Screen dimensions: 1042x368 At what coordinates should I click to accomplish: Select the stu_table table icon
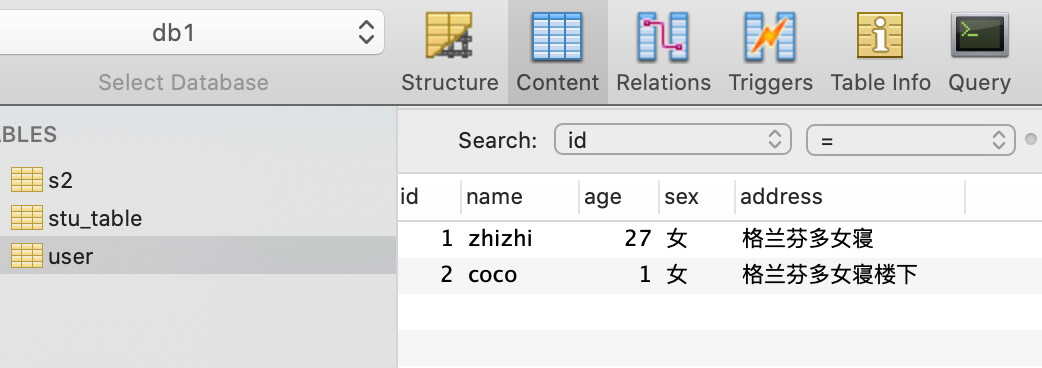(x=27, y=217)
